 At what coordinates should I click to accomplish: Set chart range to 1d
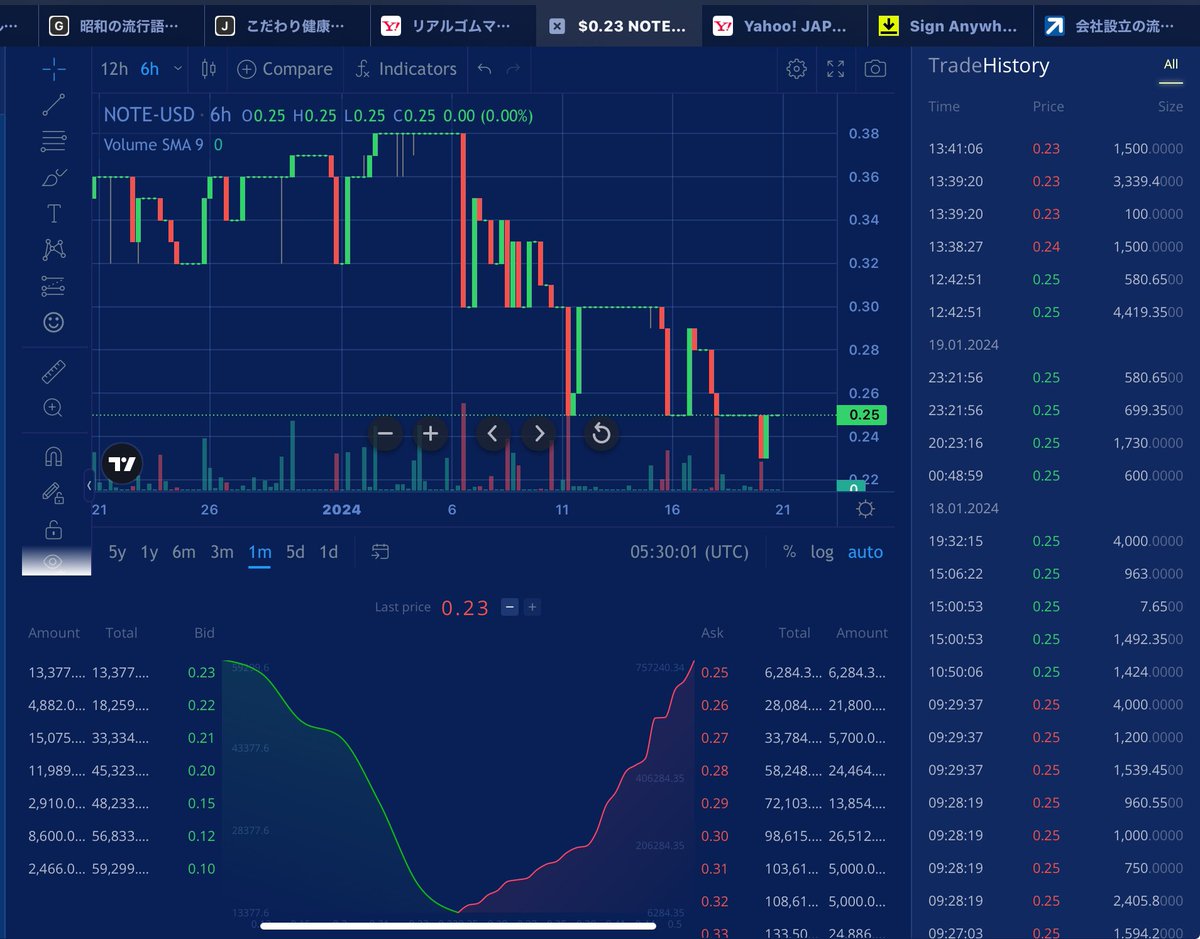tap(329, 552)
